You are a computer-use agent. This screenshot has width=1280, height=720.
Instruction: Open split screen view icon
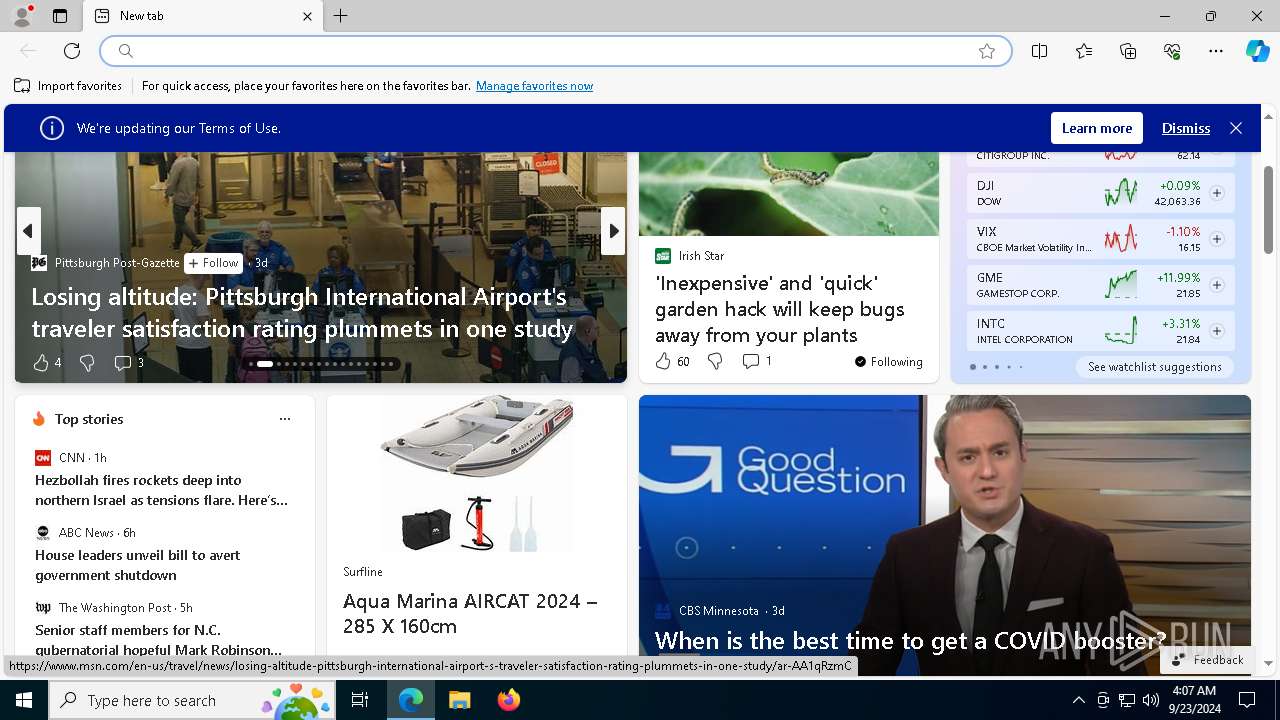pyautogui.click(x=1039, y=51)
